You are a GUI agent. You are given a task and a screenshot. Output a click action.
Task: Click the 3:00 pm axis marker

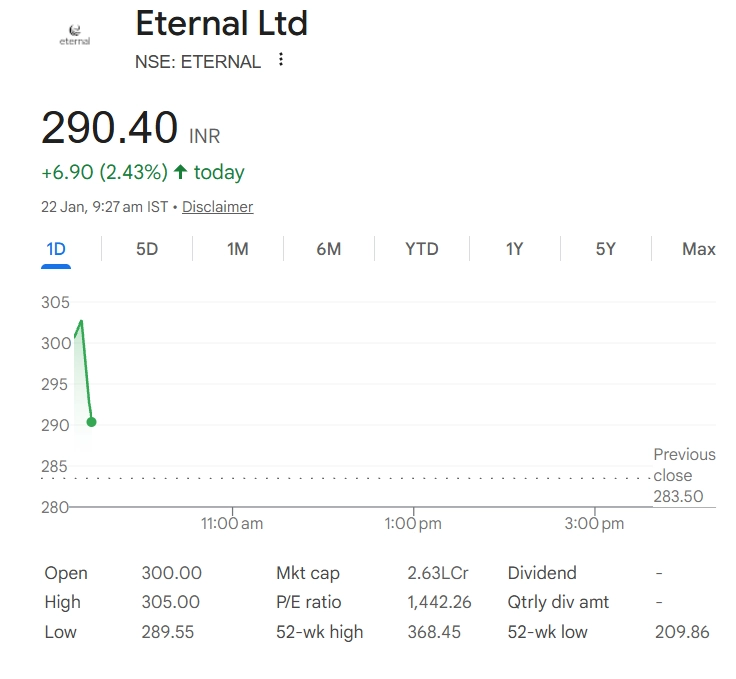[594, 523]
